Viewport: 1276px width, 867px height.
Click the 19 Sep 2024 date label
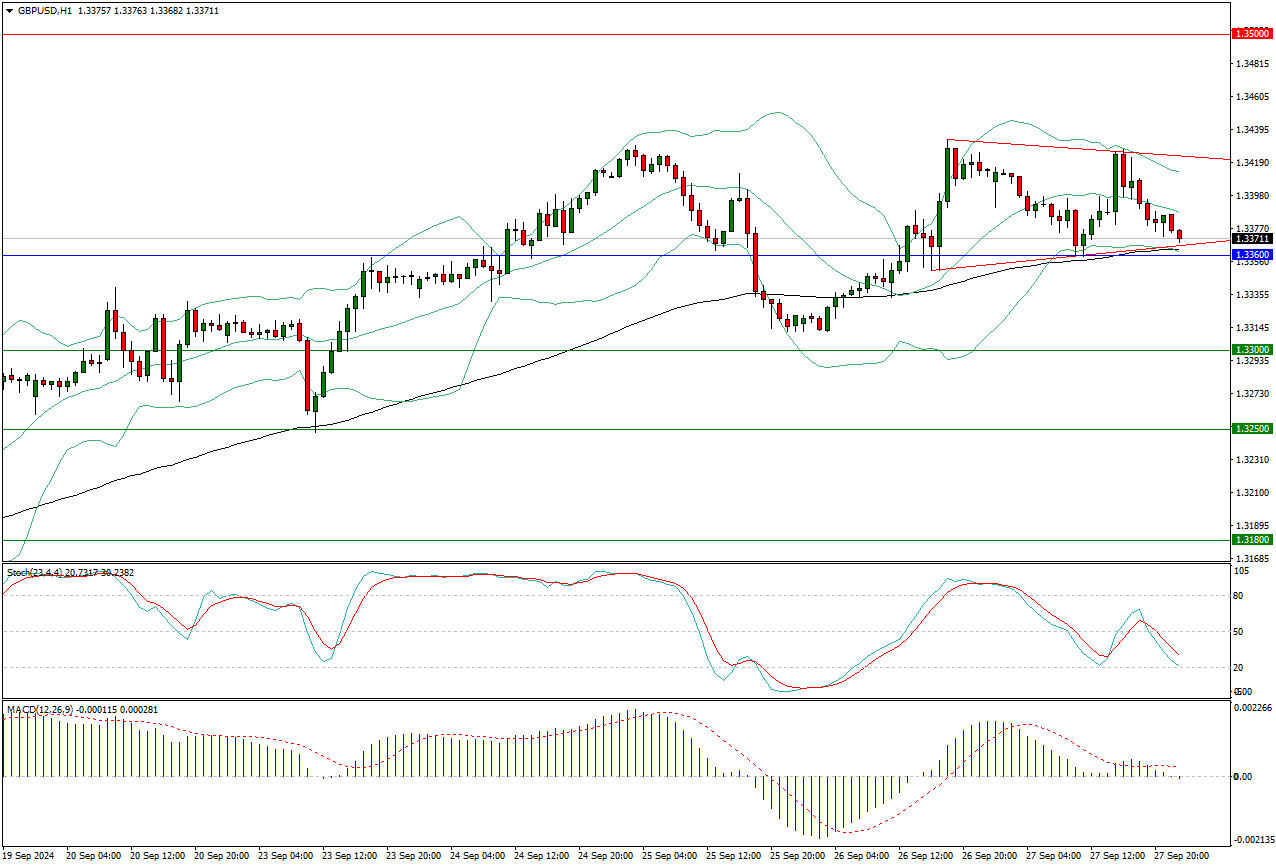[29, 856]
